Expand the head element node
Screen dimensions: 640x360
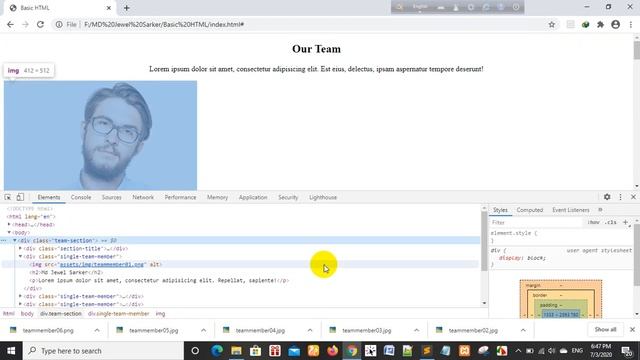tap(9, 224)
